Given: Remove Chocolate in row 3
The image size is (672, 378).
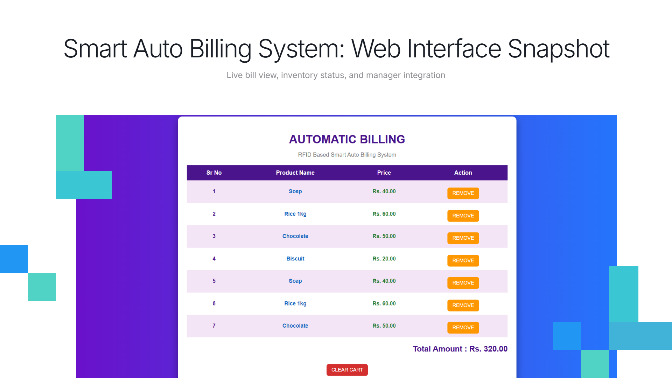Looking at the screenshot, I should [463, 238].
